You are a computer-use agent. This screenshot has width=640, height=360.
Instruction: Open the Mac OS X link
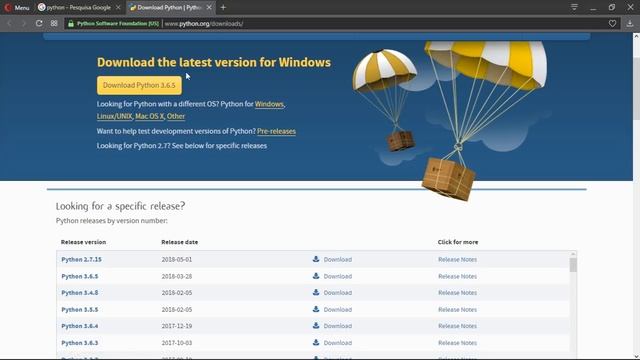click(149, 116)
